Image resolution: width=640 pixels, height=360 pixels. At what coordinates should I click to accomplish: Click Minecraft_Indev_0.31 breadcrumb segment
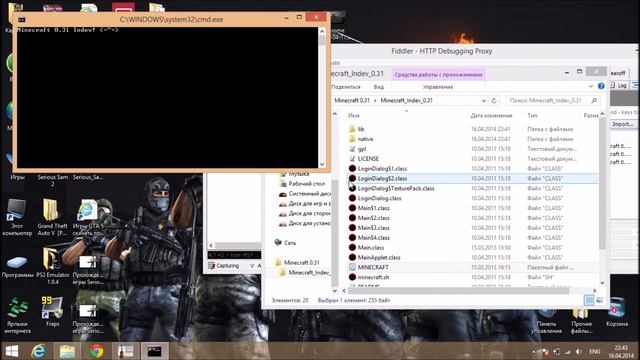407,100
